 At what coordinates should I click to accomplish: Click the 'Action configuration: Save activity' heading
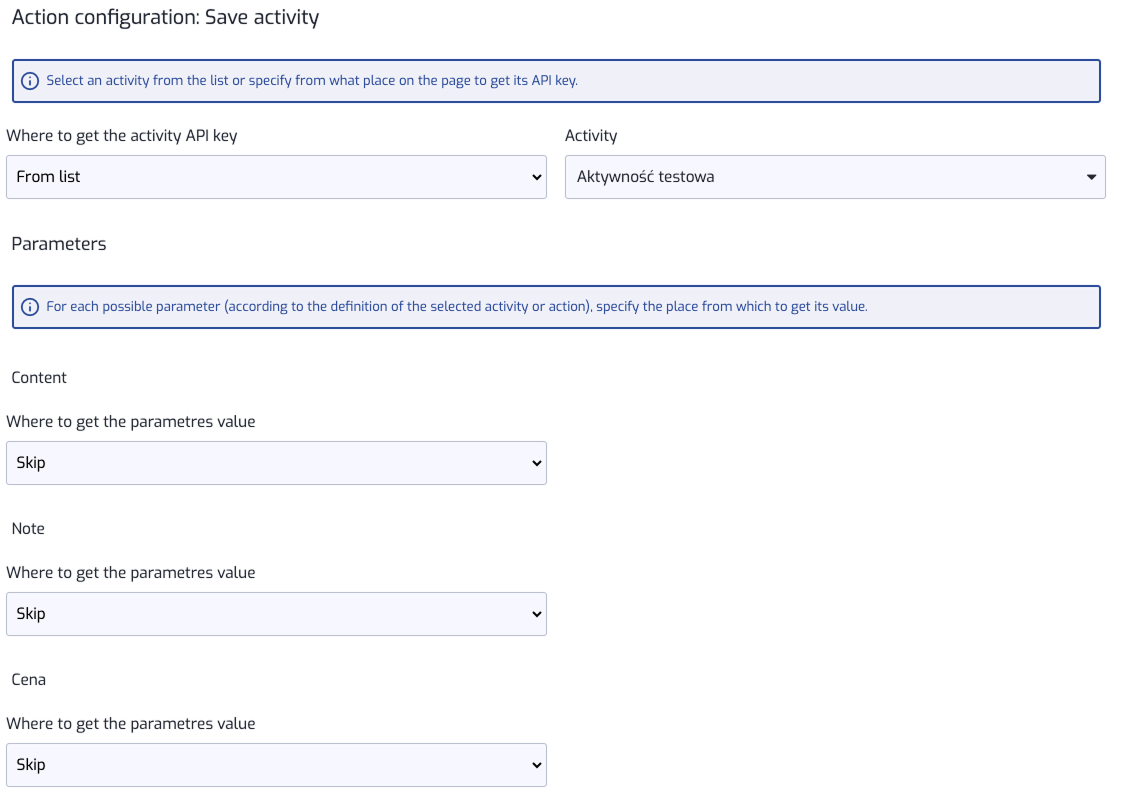click(165, 18)
